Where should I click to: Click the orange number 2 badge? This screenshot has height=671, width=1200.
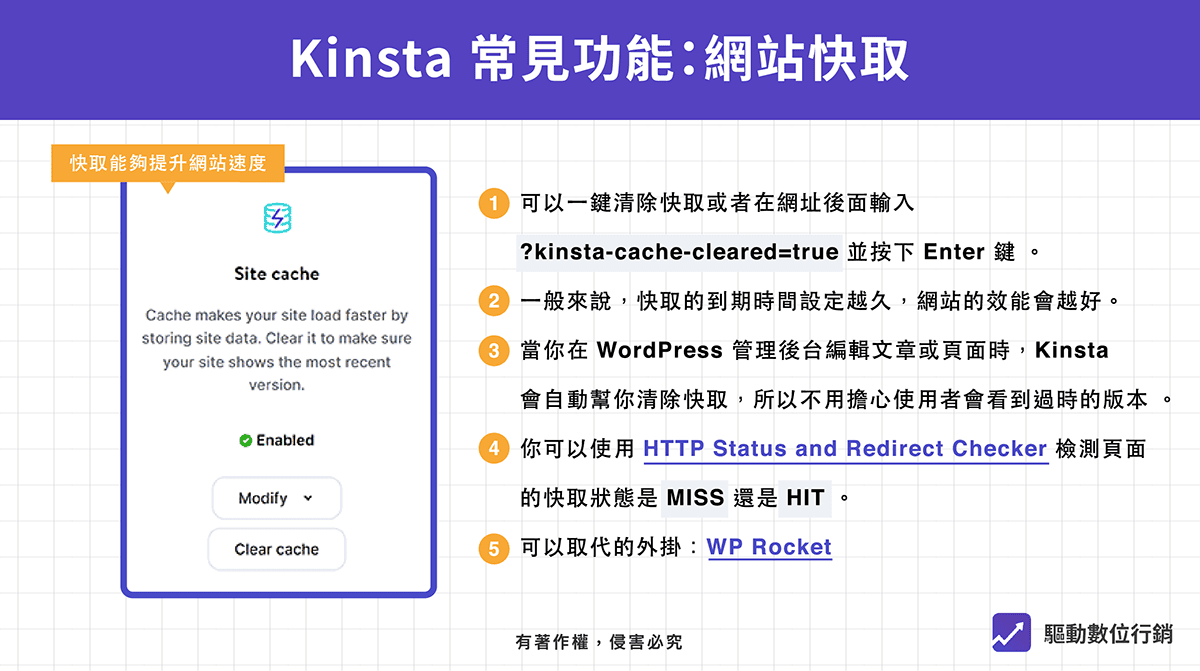pos(492,301)
